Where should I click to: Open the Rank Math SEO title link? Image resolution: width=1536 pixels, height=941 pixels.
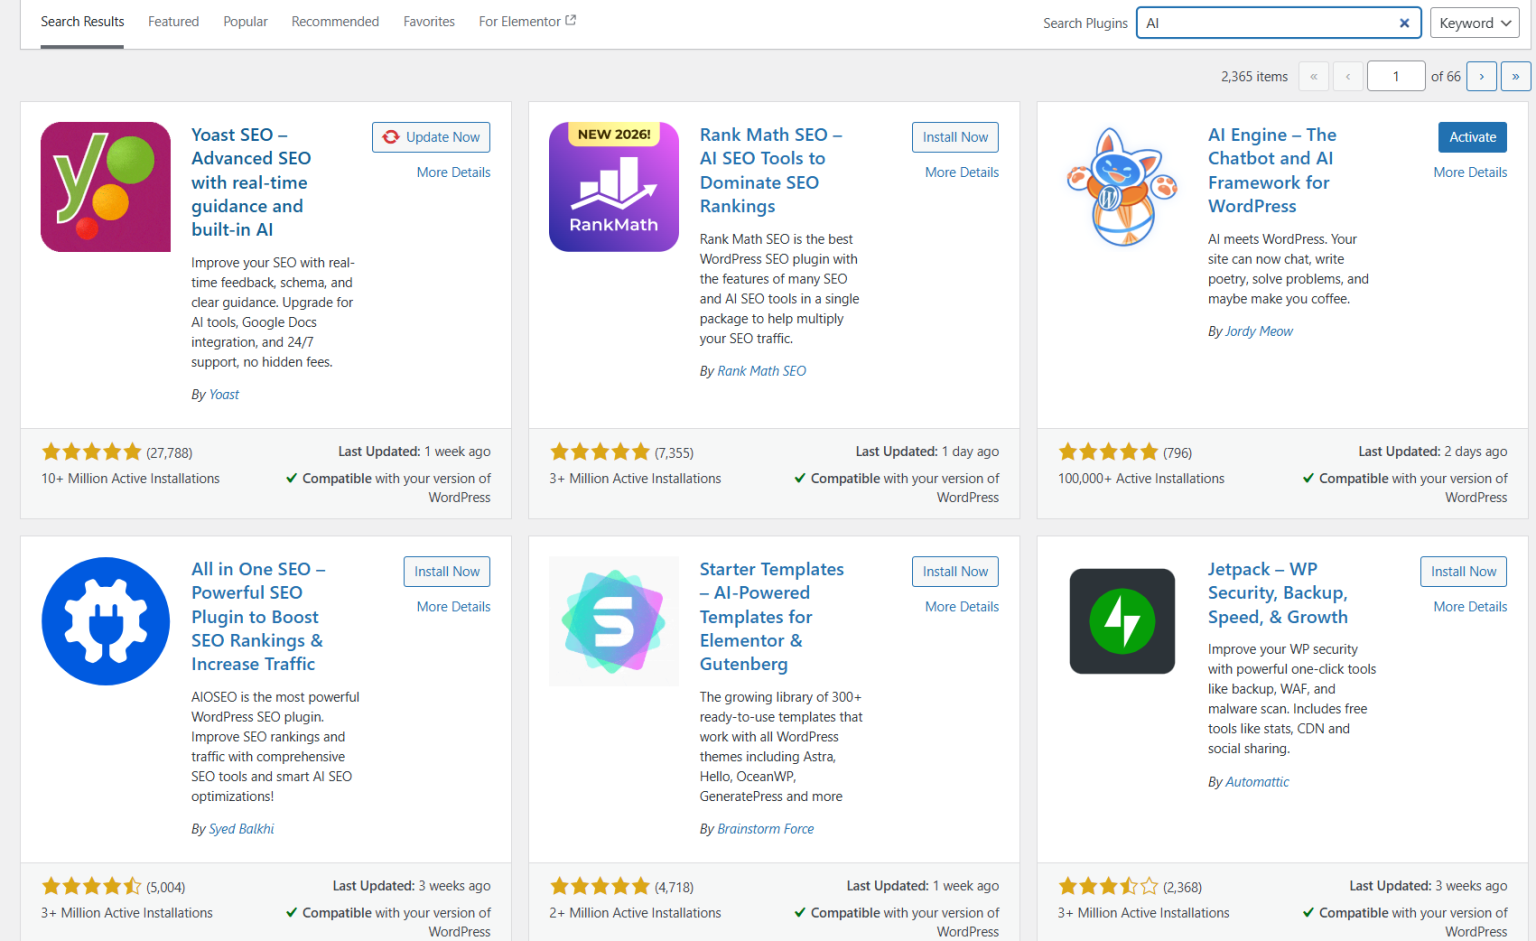(x=770, y=170)
